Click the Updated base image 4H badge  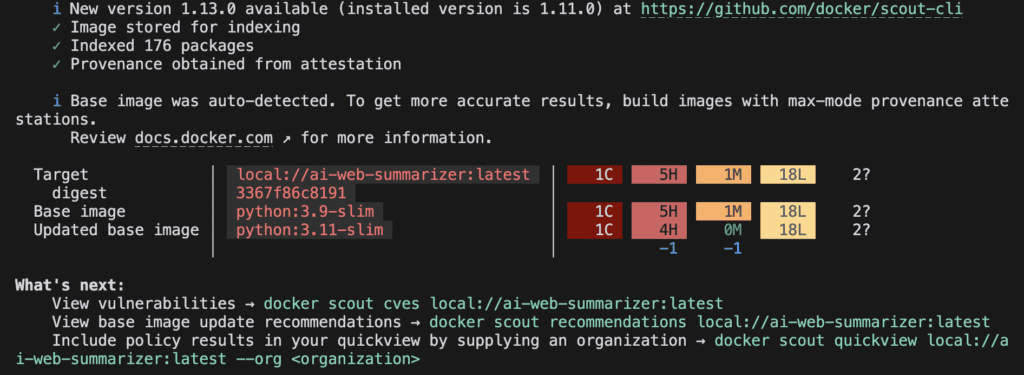point(659,230)
